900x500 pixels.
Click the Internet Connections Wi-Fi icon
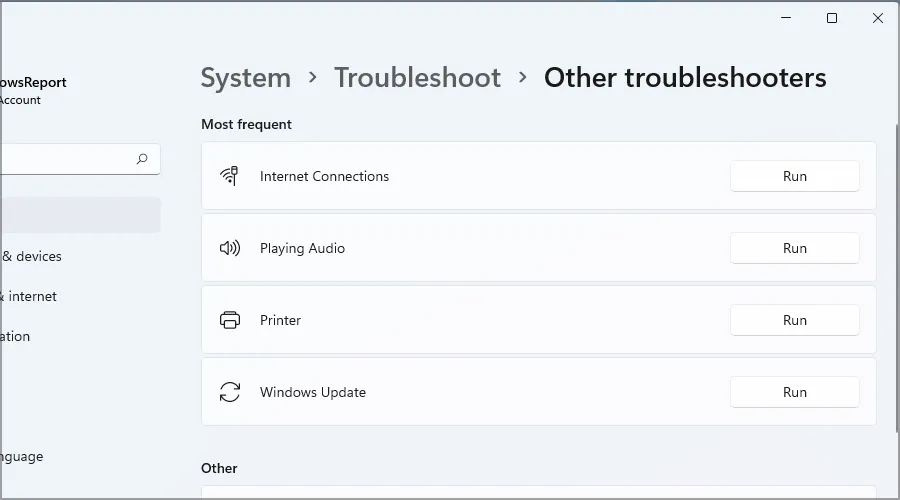coord(230,176)
